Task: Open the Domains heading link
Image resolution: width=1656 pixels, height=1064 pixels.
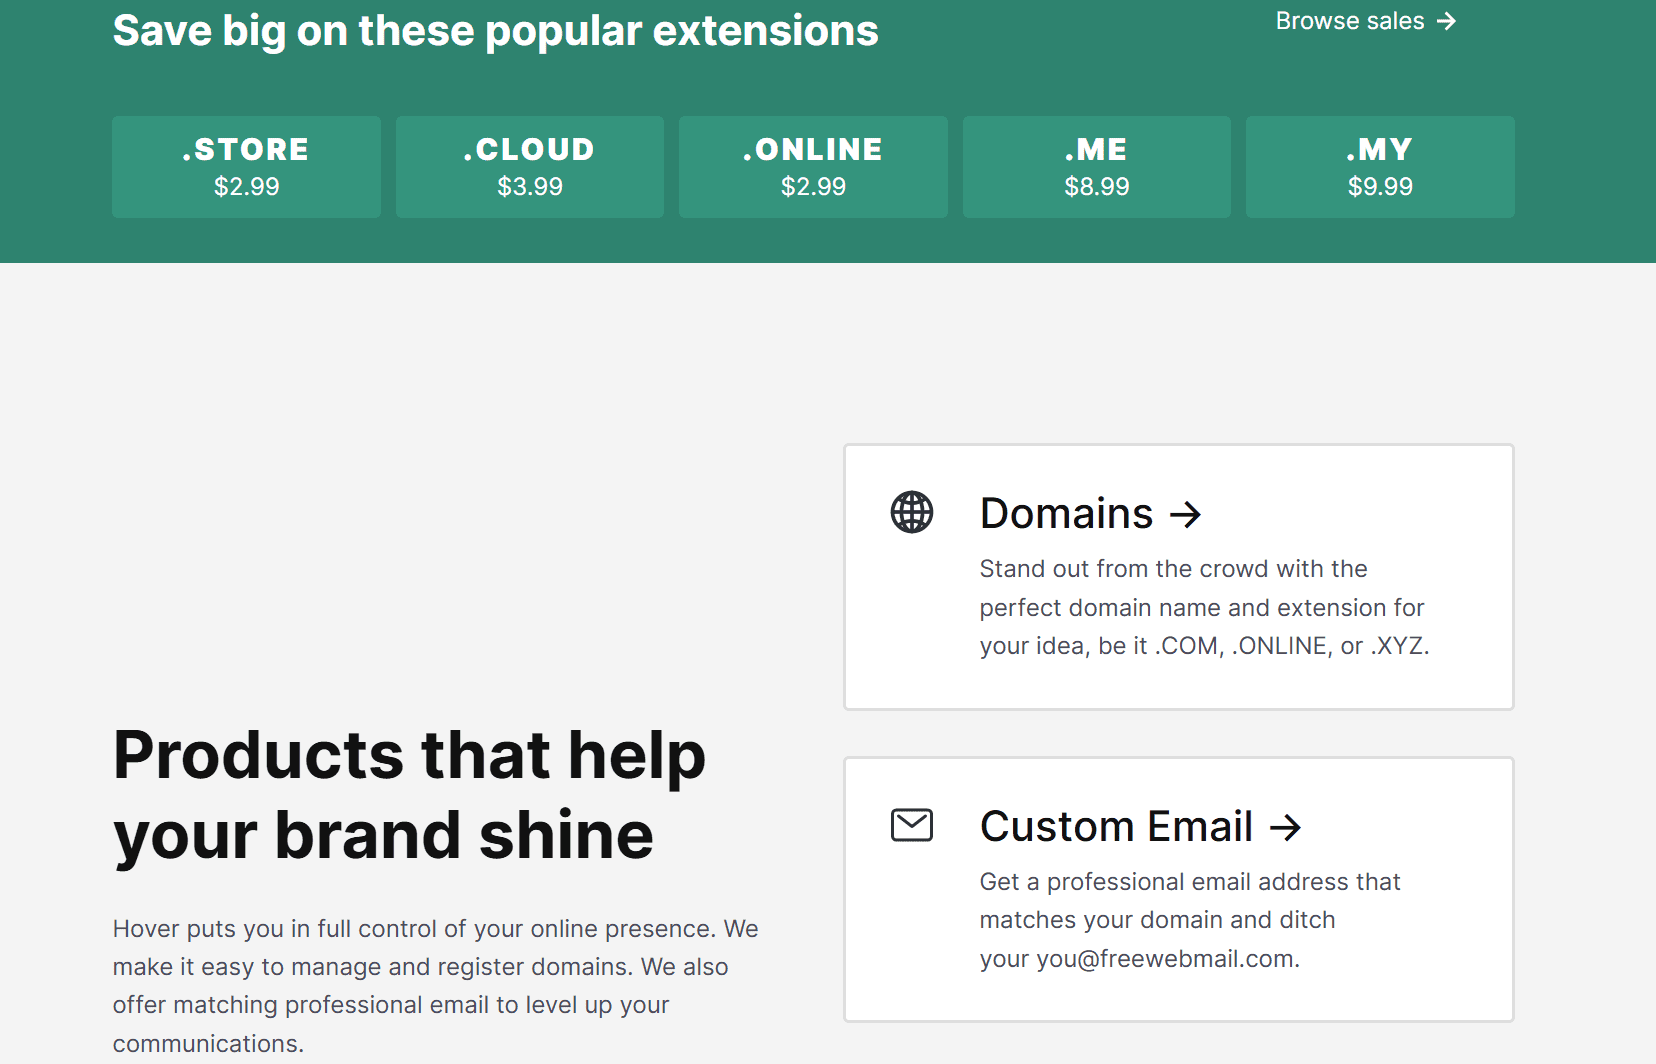Action: coord(1066,514)
